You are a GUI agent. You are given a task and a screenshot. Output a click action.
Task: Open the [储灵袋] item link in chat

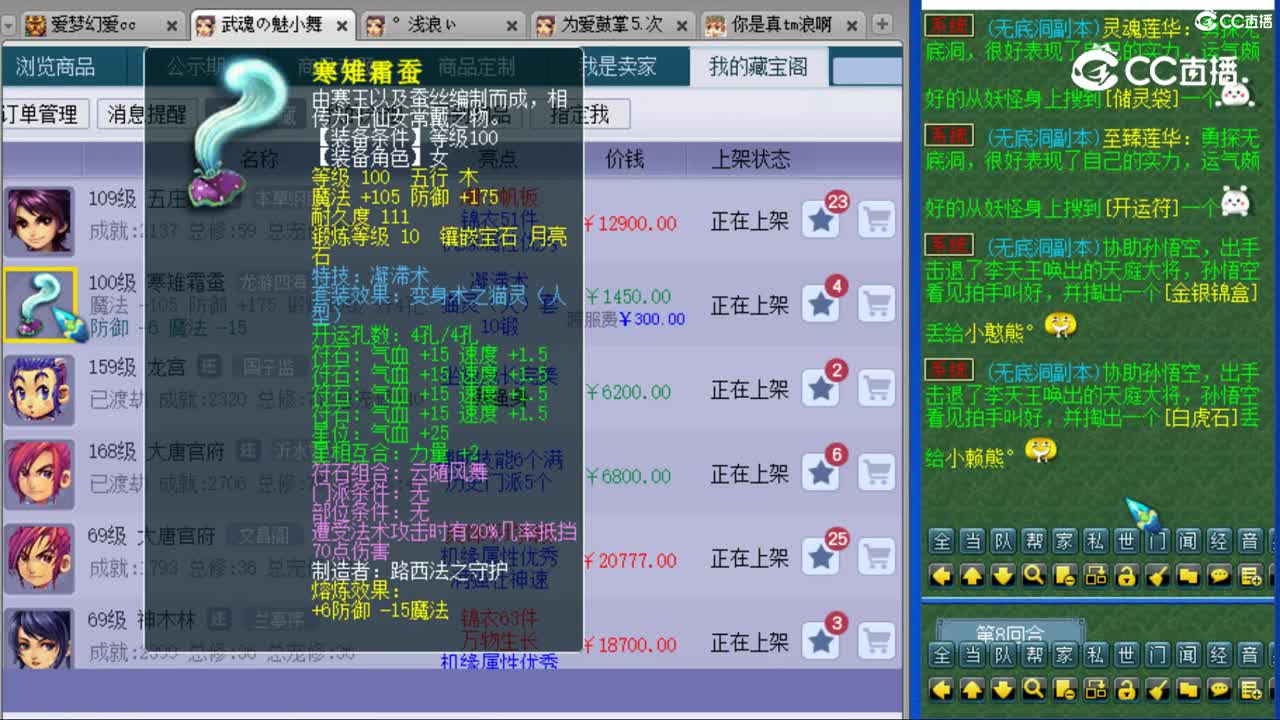tap(1141, 98)
